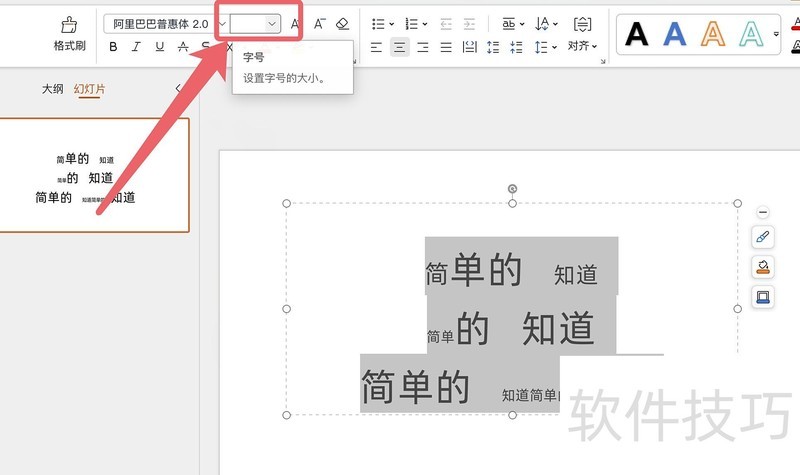
Task: Increase the font size with the larger A
Action: pos(296,23)
